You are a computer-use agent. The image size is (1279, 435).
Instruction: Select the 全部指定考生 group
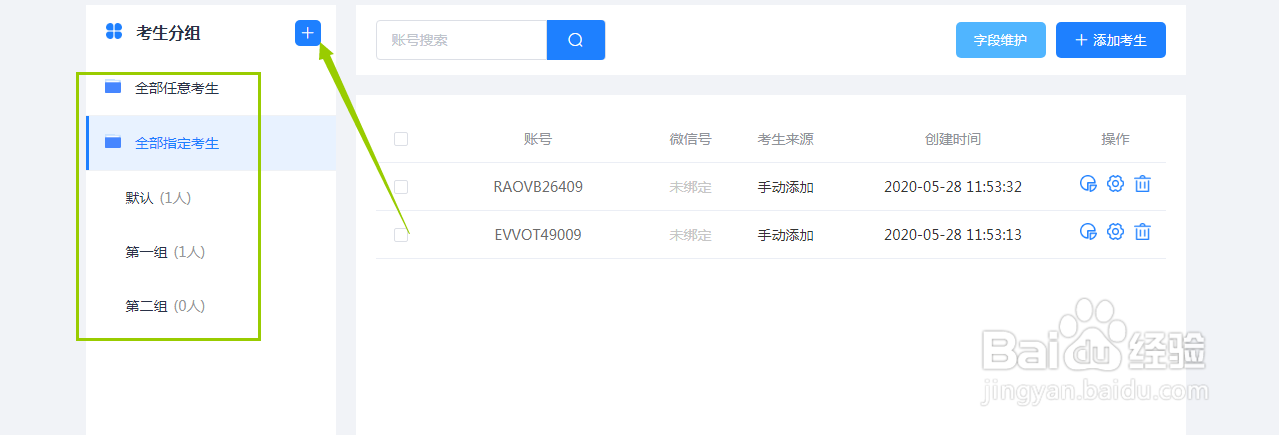[211, 143]
